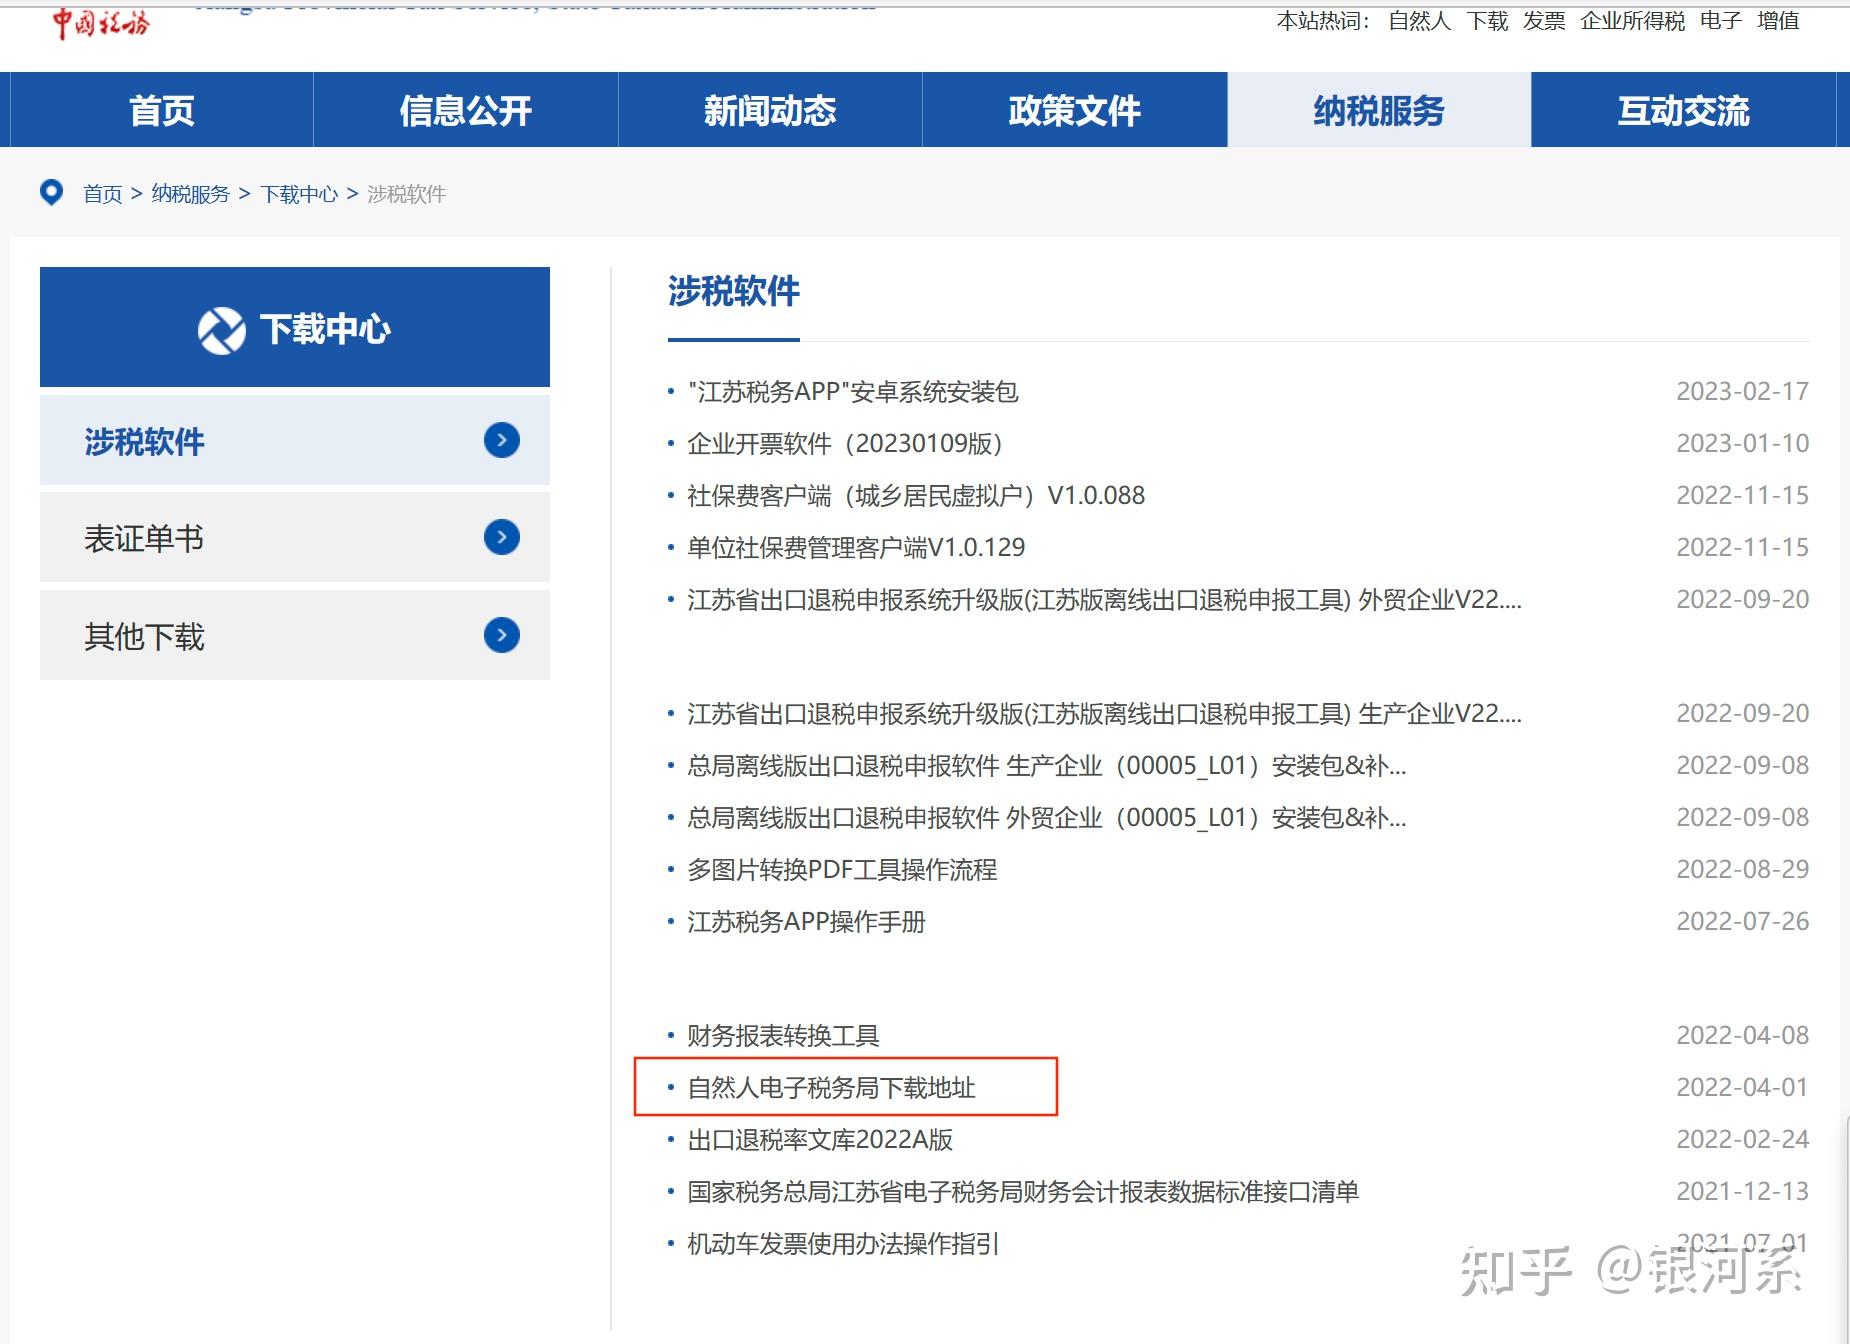Viewport: 1850px width, 1344px height.
Task: Open 机动车发票使用办法操作指引 link
Action: click(x=843, y=1243)
